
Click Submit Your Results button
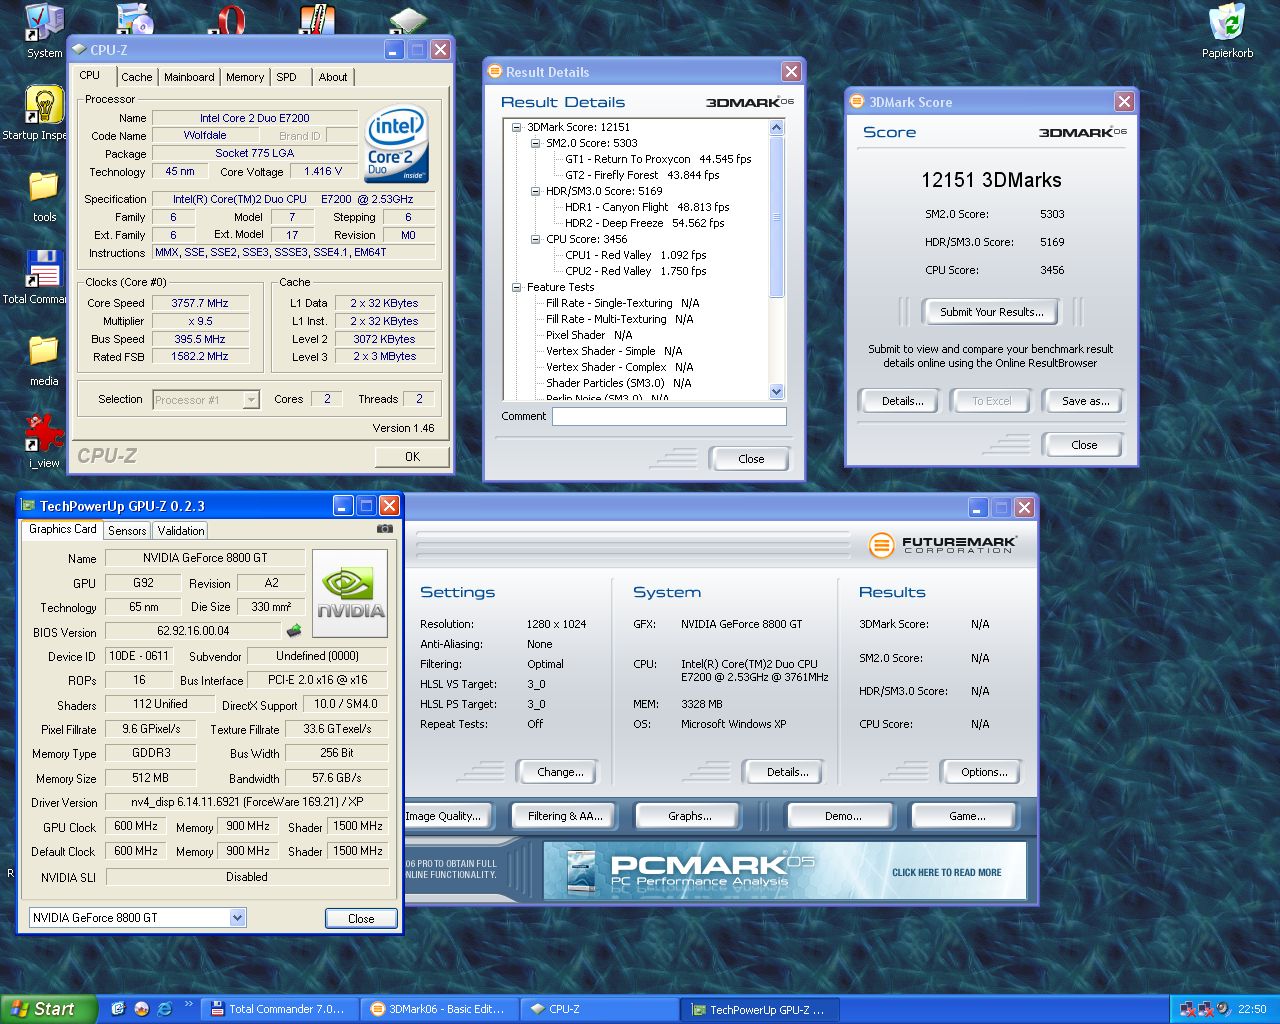point(991,312)
